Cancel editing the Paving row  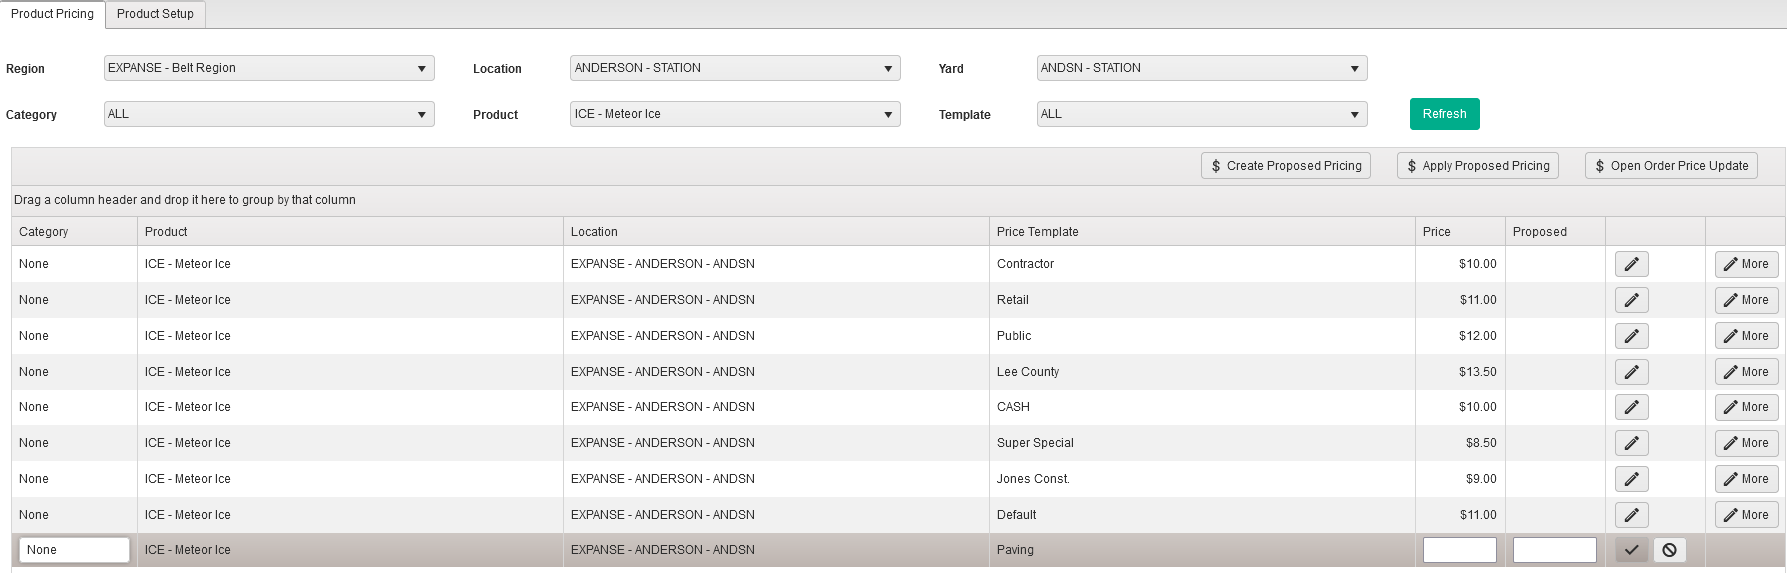[1669, 550]
